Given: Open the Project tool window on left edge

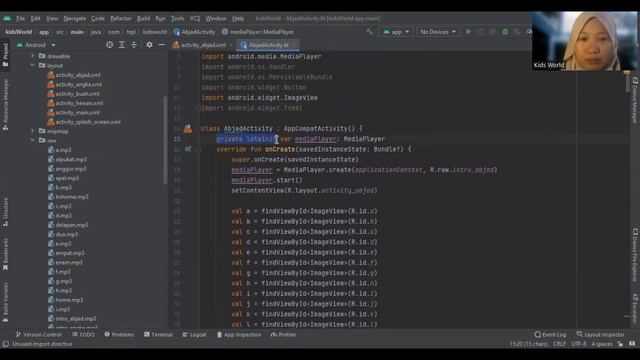Looking at the screenshot, I should point(5,55).
